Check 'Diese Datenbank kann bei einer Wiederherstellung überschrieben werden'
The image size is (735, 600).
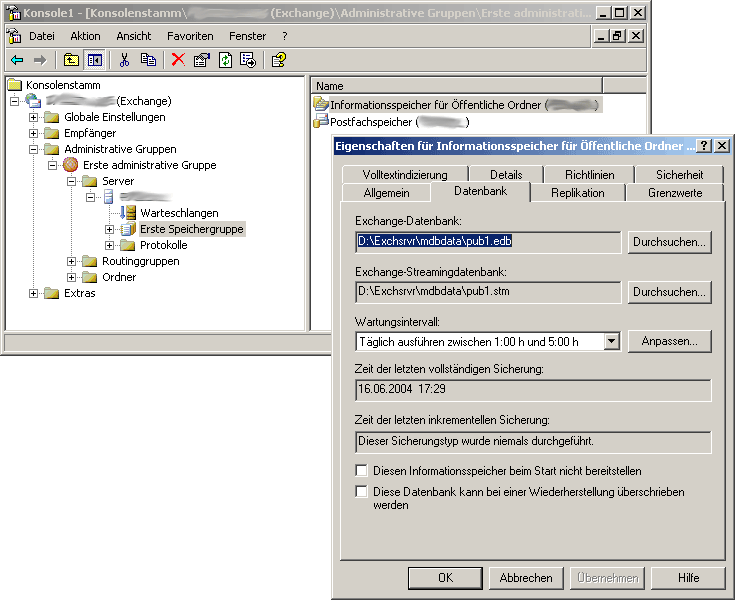pos(361,492)
